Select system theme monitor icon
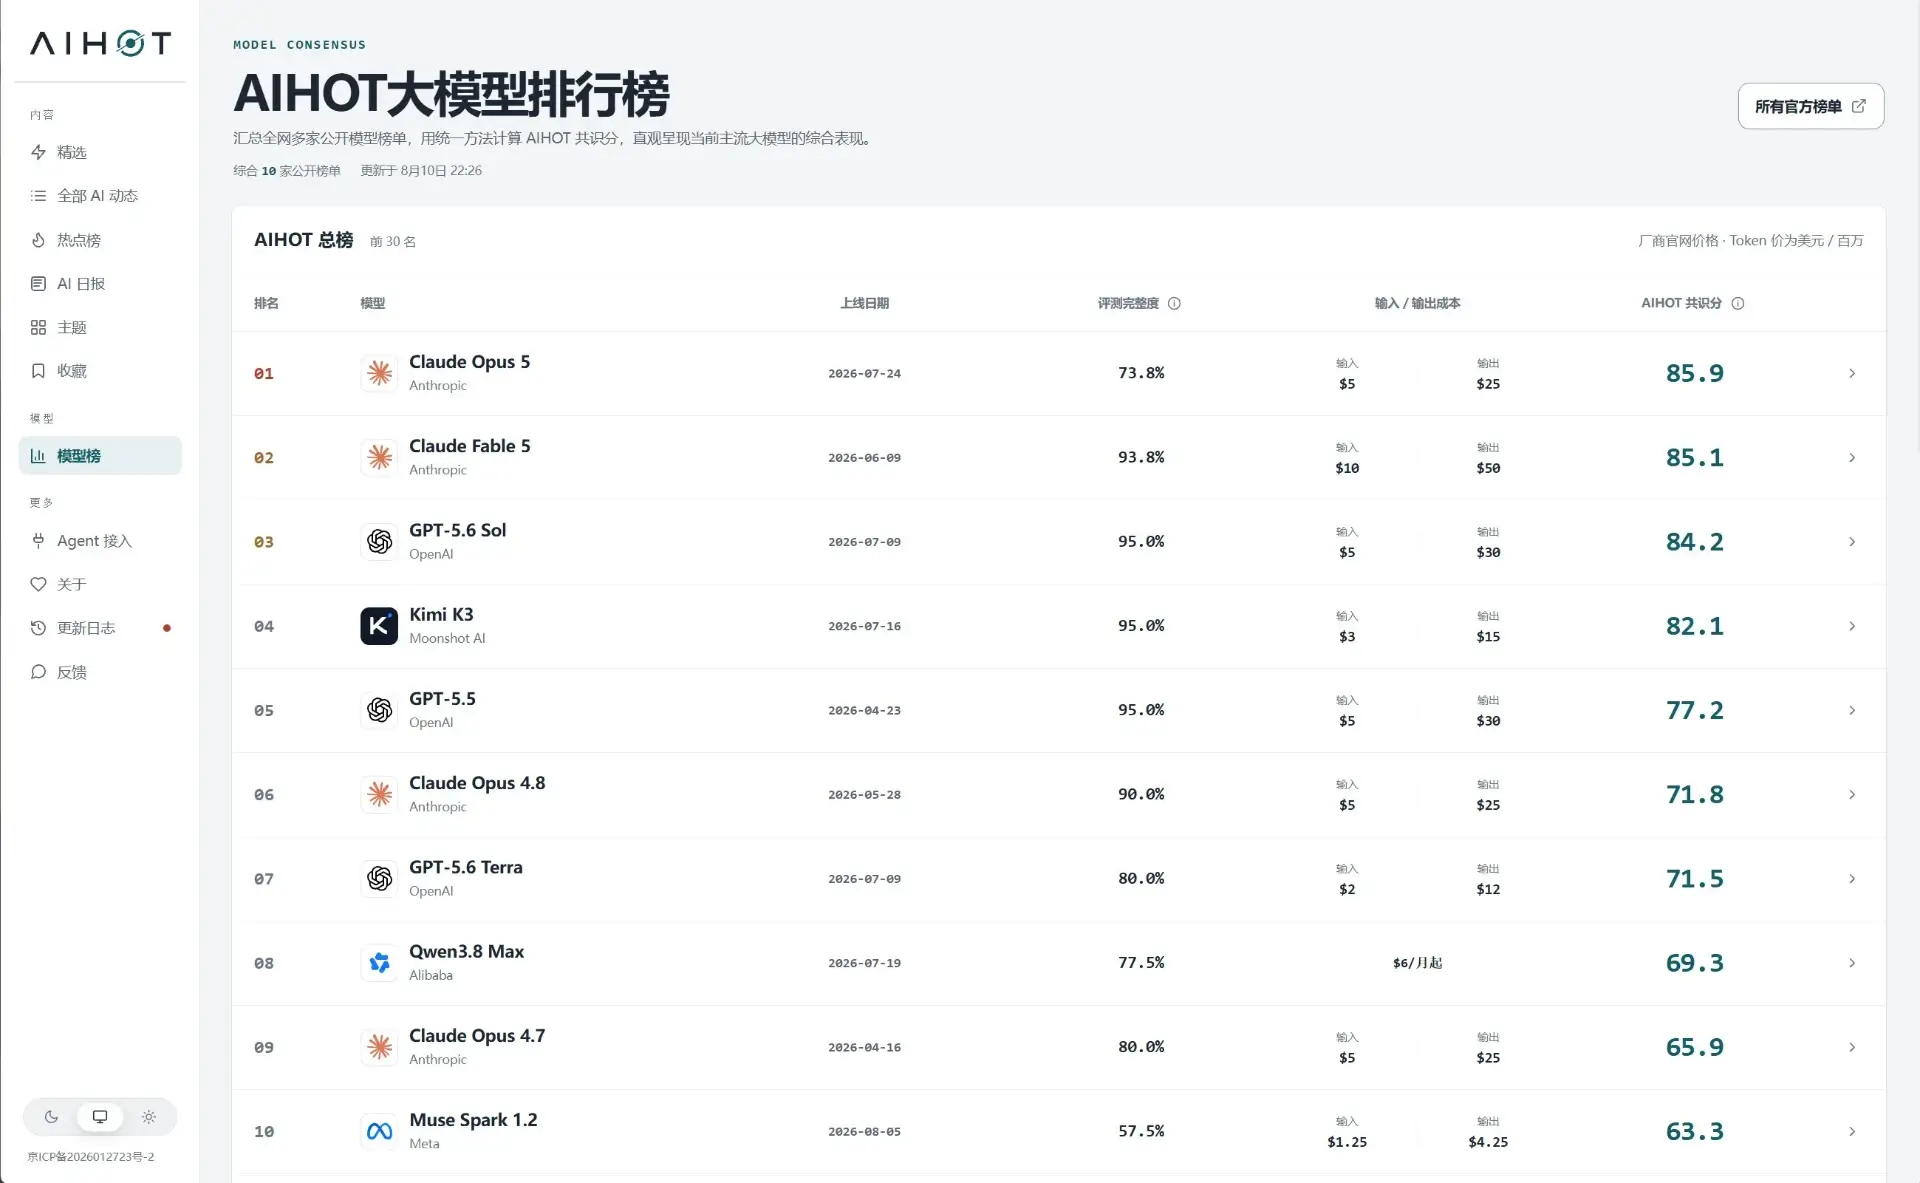 point(100,1117)
